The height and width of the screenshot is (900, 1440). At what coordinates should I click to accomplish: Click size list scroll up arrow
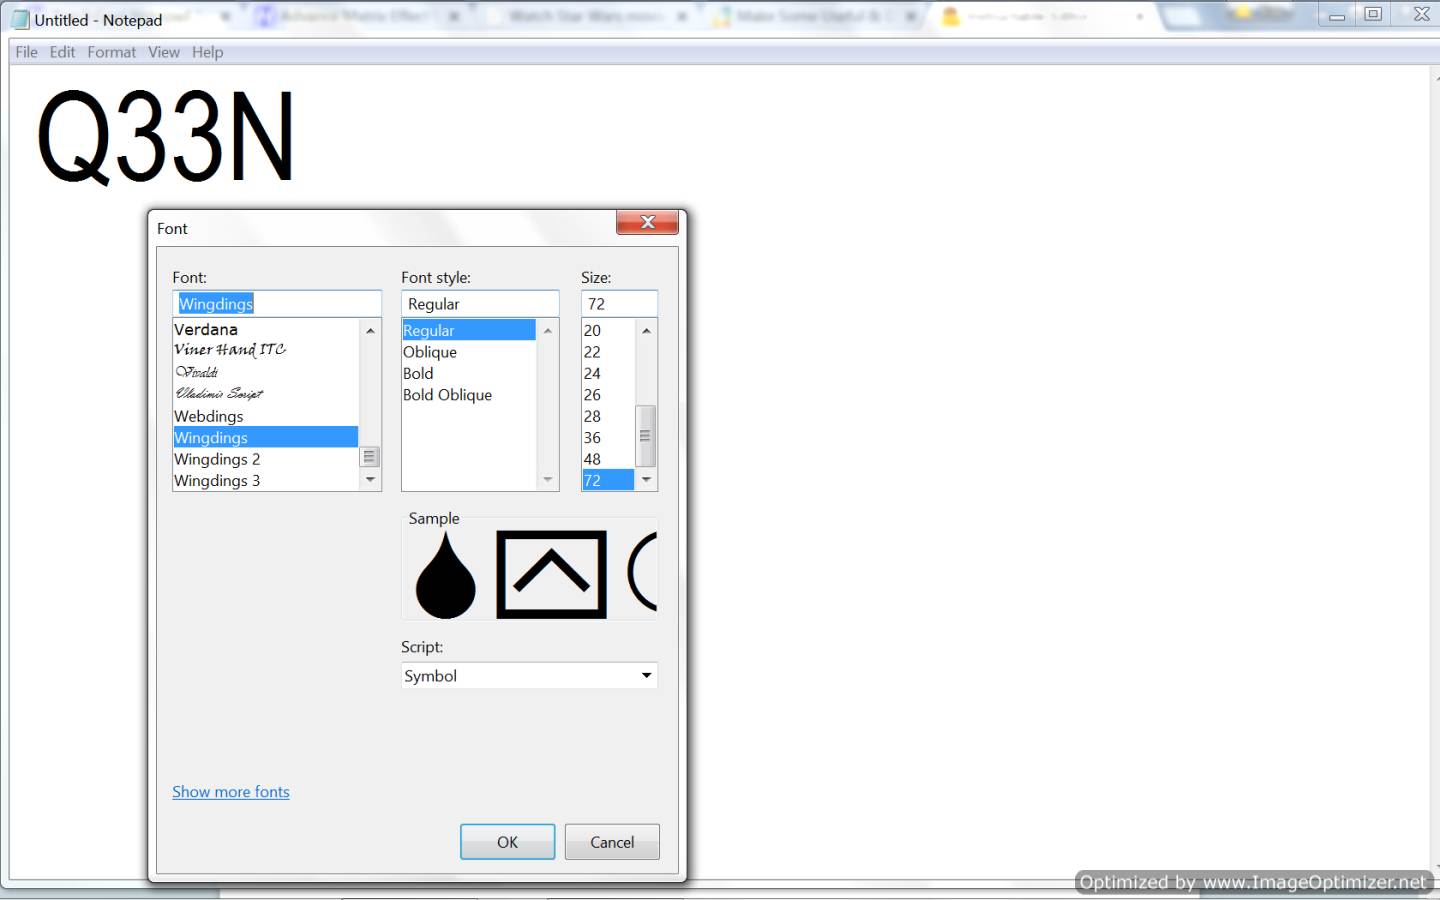click(x=646, y=330)
